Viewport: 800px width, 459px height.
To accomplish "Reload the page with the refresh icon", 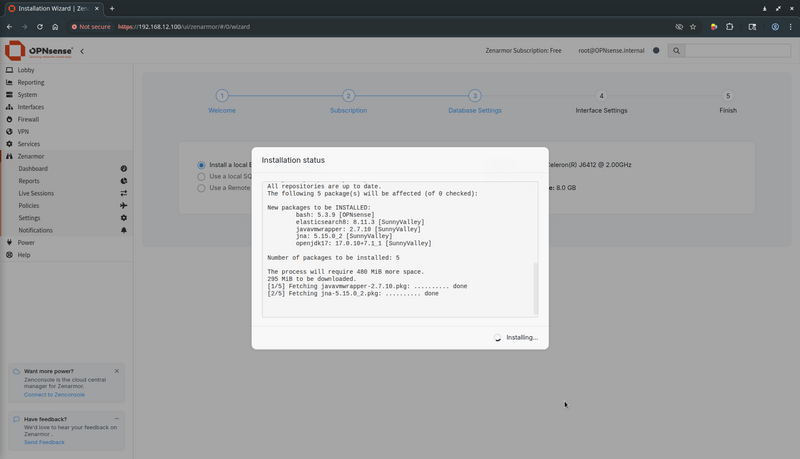I will coord(40,27).
